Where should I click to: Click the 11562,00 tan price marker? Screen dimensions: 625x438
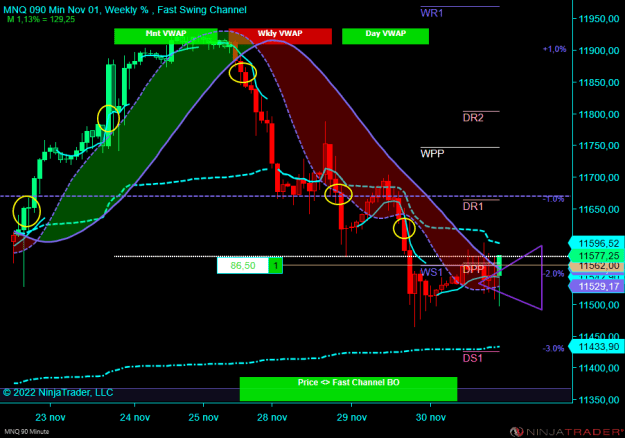click(x=596, y=266)
